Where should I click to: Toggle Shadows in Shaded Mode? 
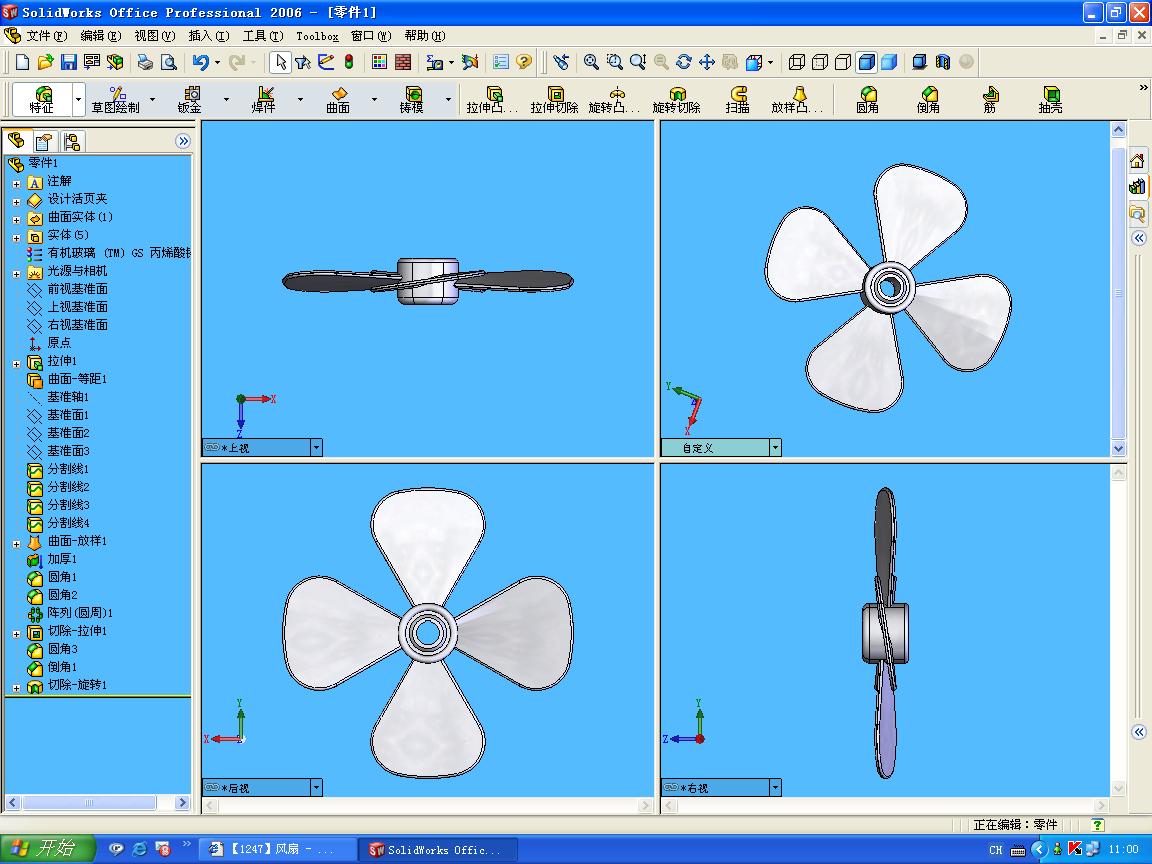919,62
